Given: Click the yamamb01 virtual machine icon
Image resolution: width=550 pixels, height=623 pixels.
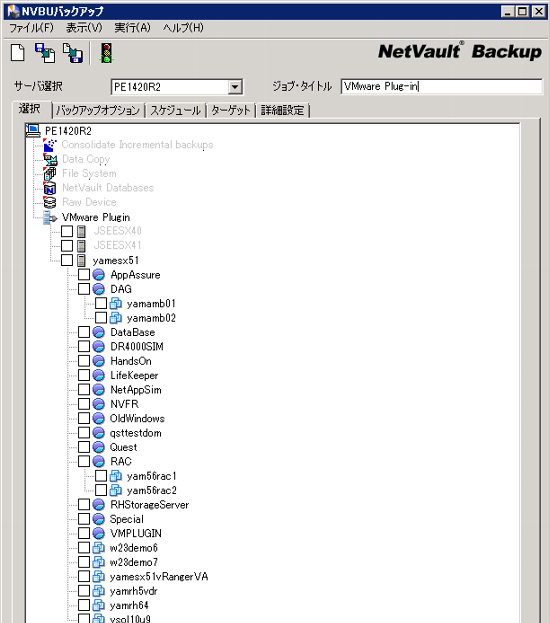Looking at the screenshot, I should click(116, 304).
